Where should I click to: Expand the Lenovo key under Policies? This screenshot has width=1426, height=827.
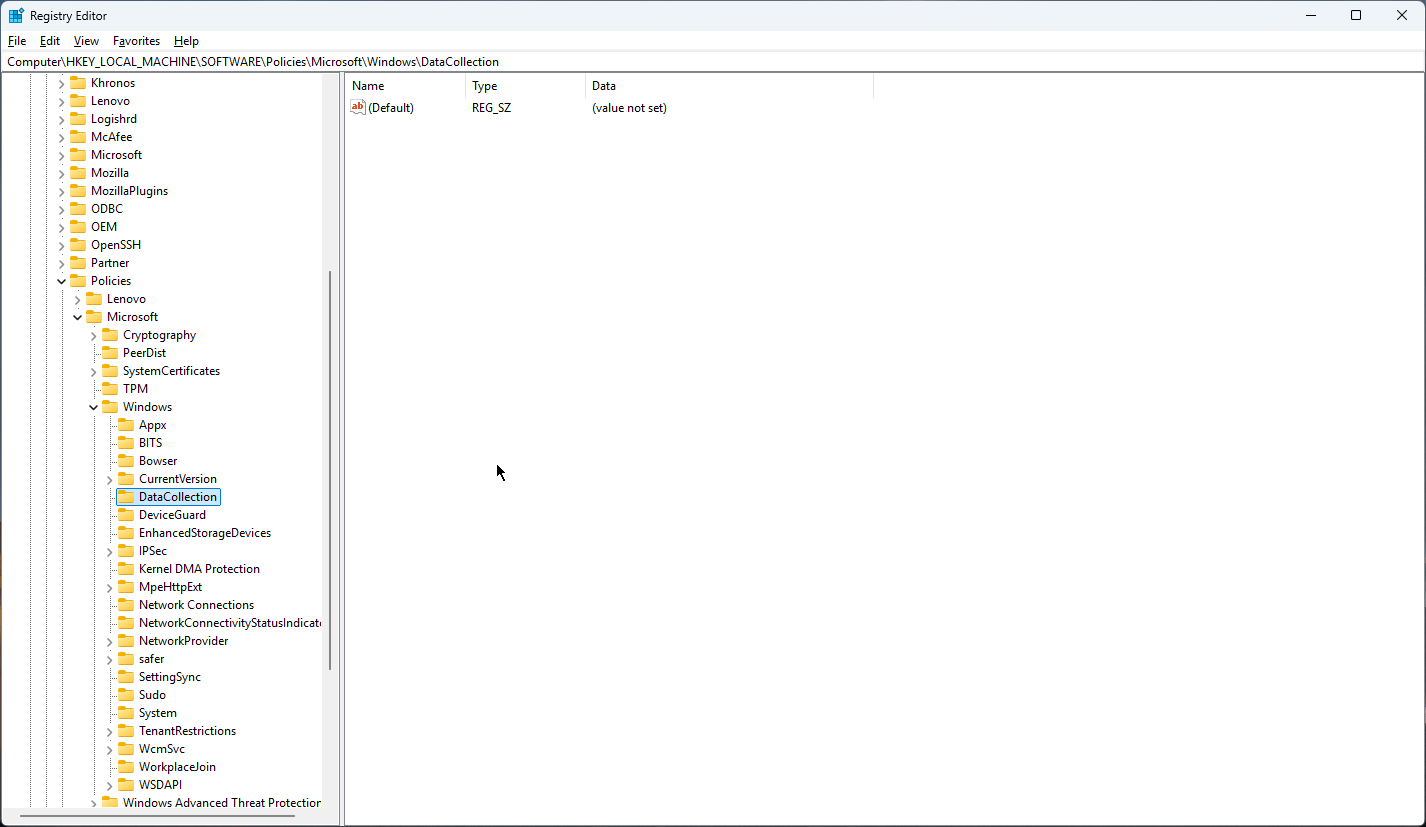click(x=78, y=299)
